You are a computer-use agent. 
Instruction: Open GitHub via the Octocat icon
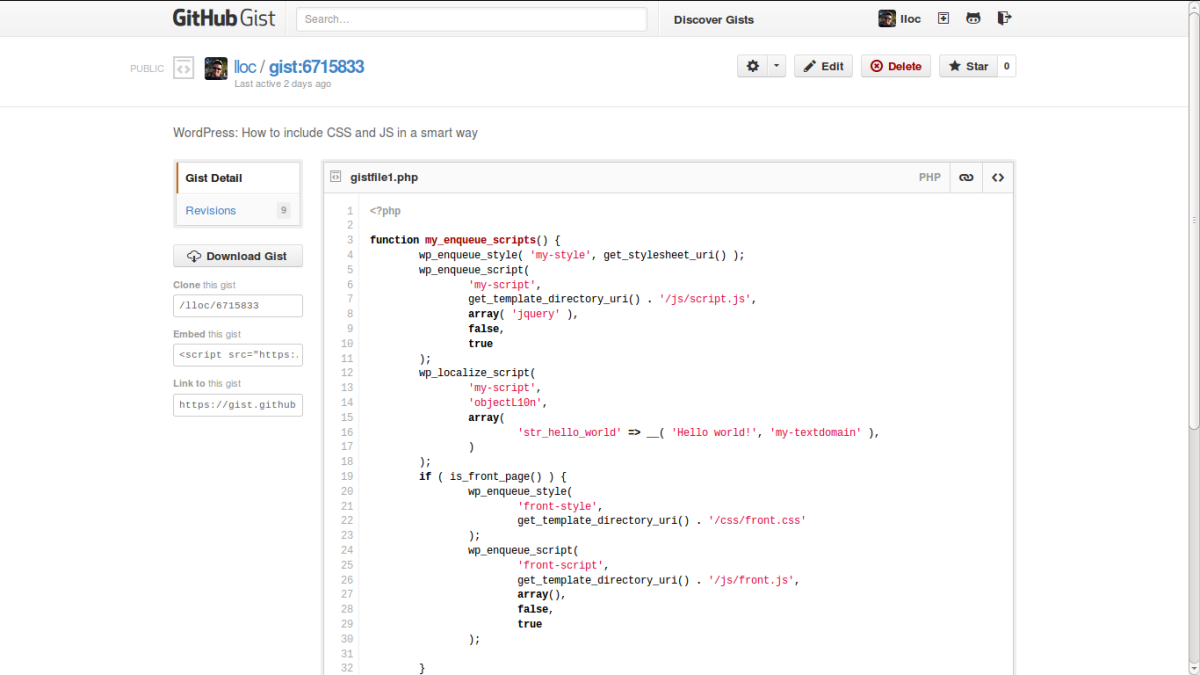[973, 18]
